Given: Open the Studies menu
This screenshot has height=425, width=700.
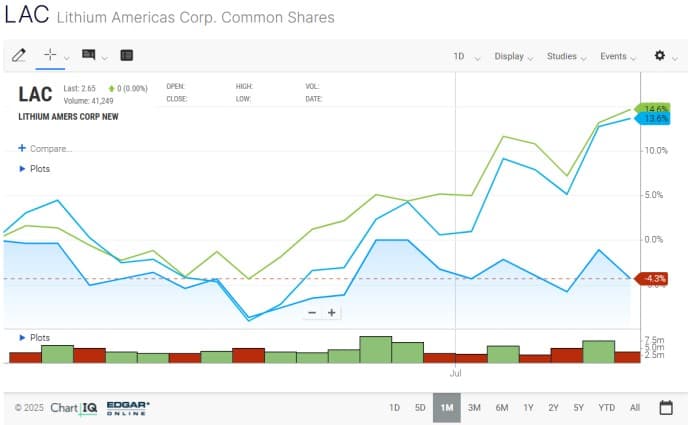Looking at the screenshot, I should tap(566, 57).
